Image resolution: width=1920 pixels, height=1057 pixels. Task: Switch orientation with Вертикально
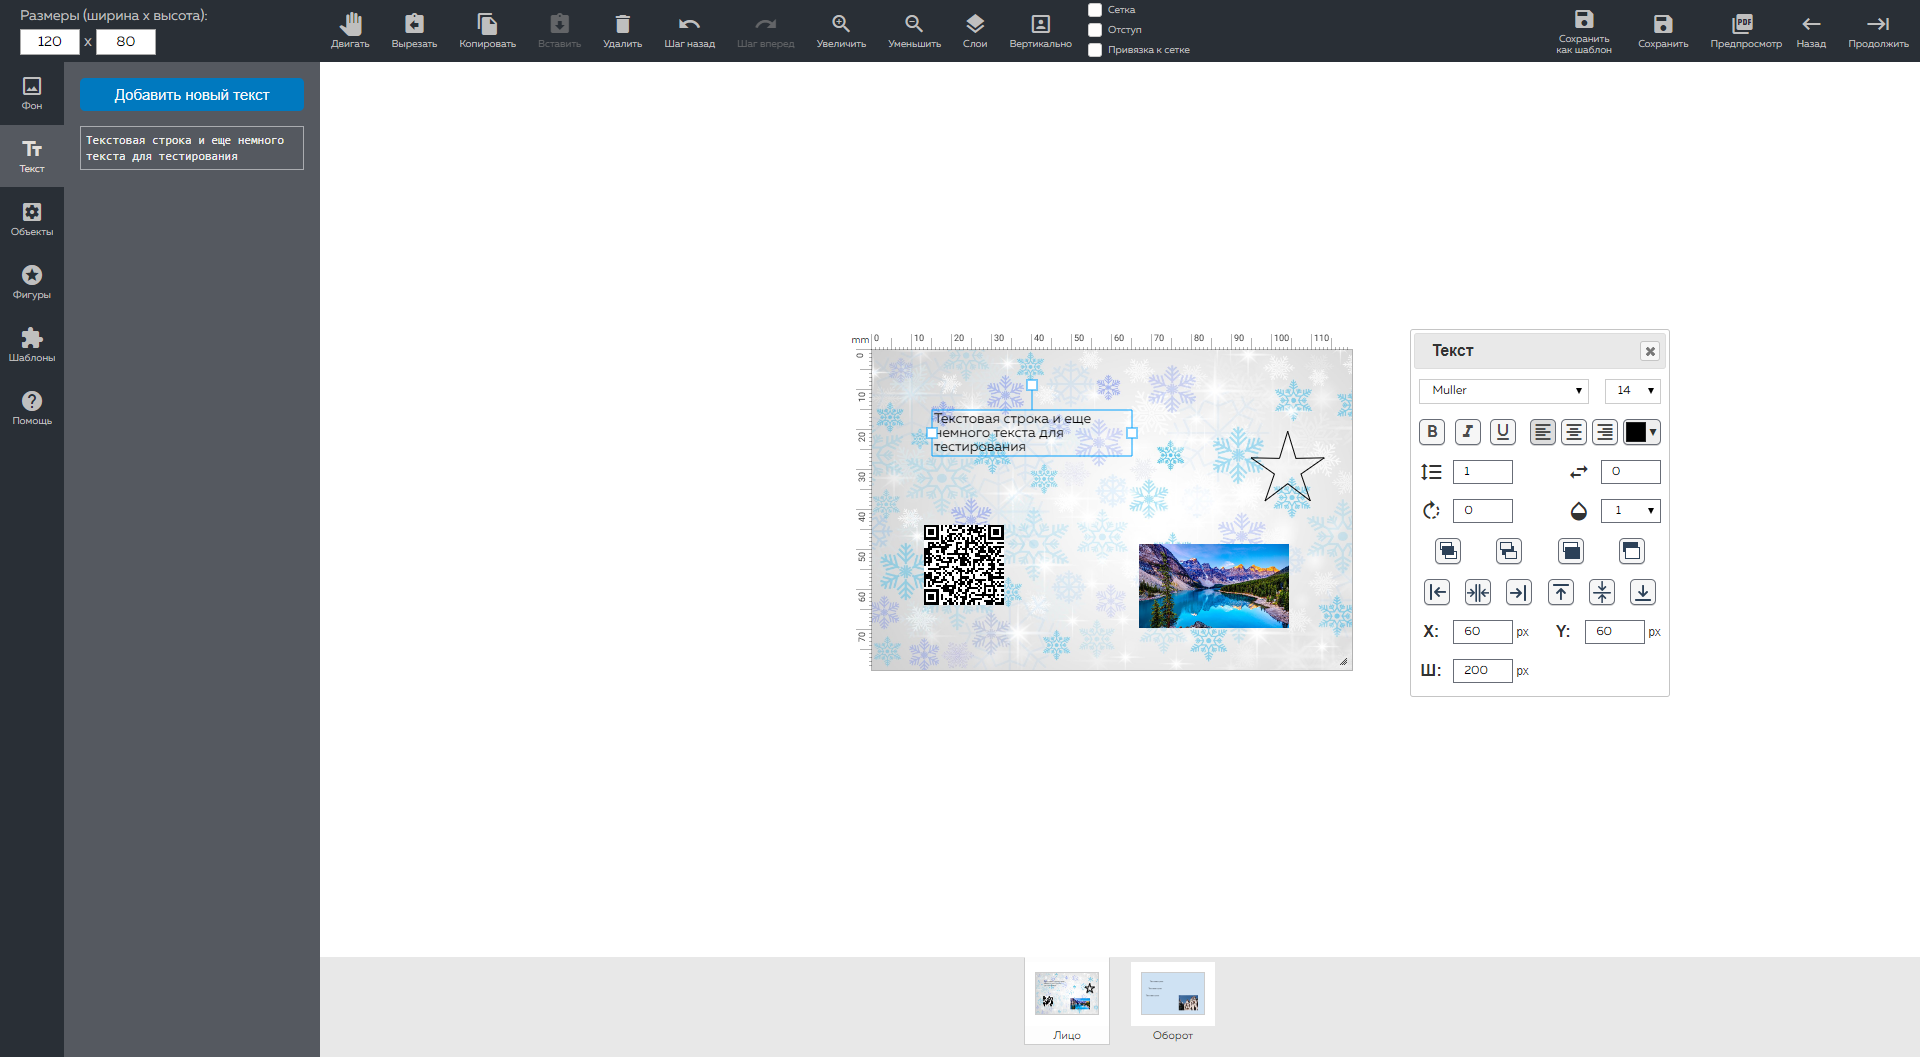(1040, 30)
